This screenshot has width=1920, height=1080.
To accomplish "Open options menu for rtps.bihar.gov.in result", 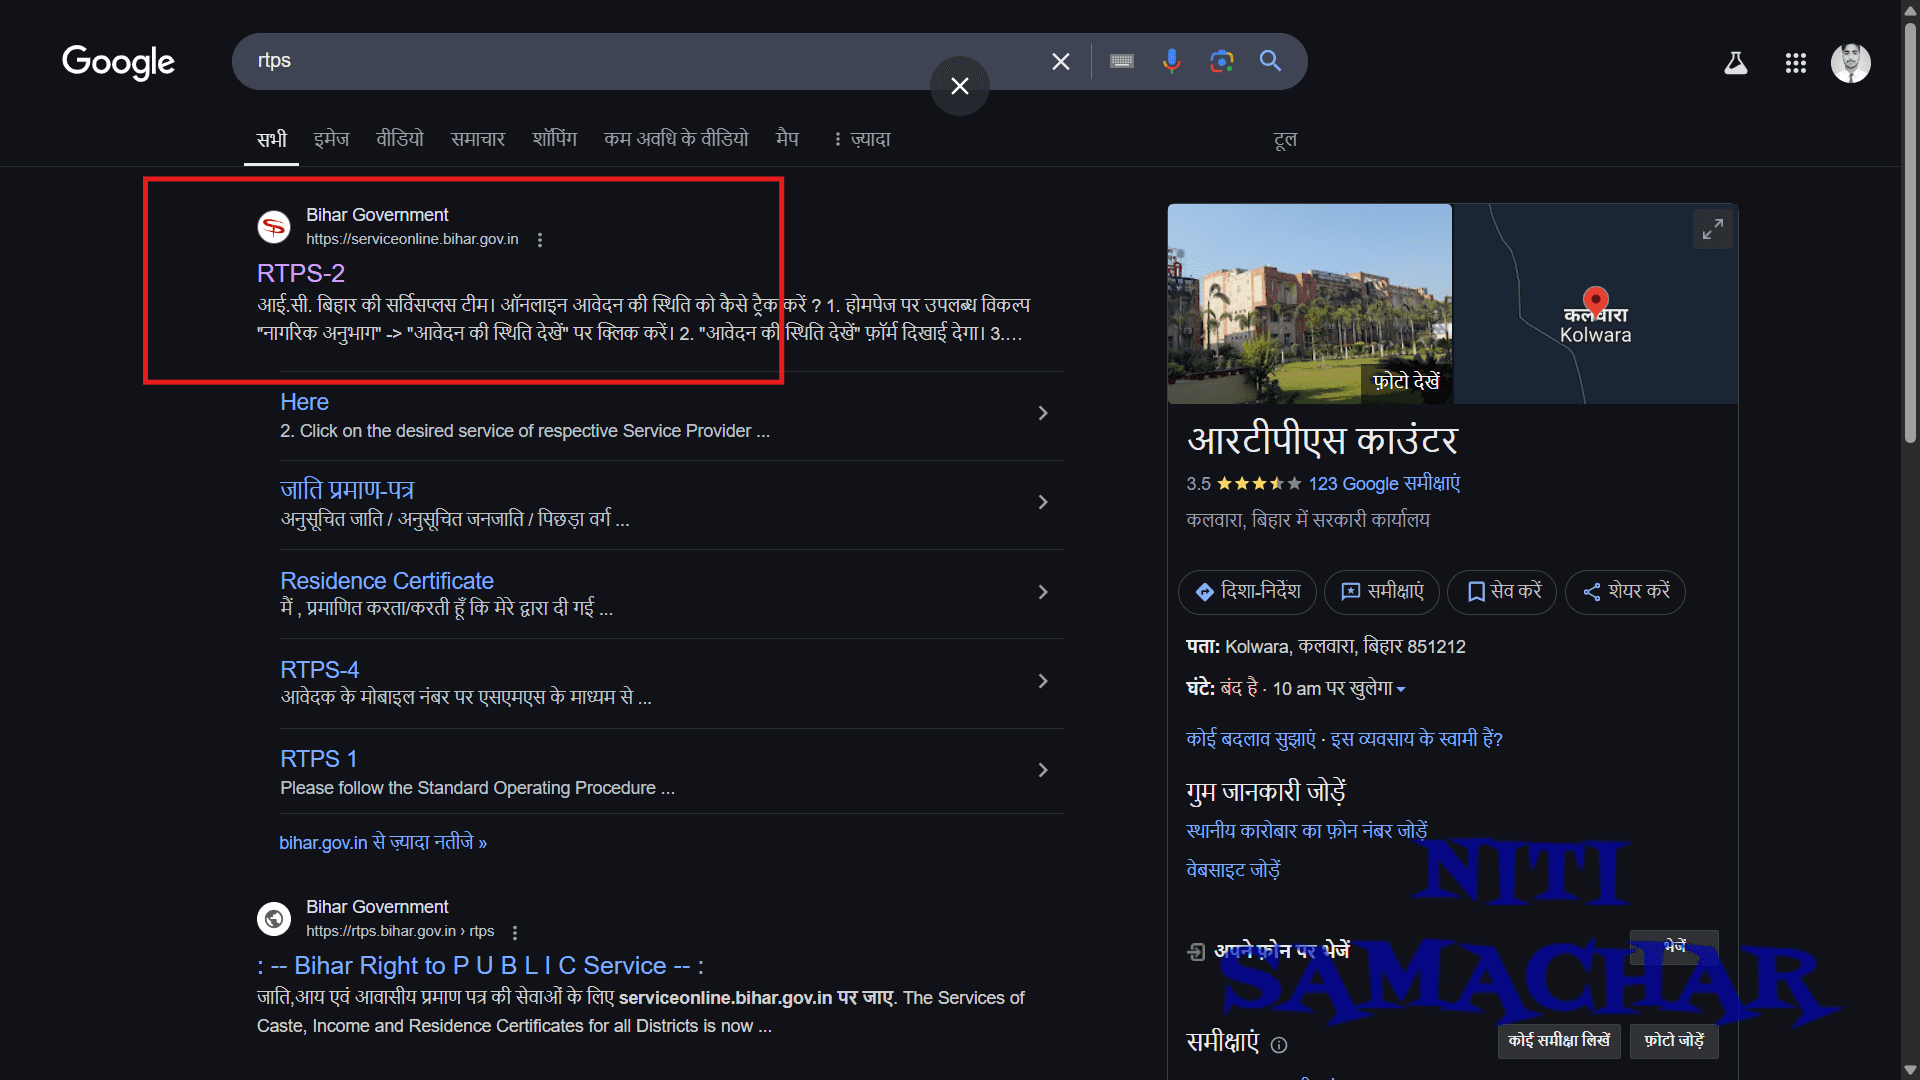I will 515,932.
